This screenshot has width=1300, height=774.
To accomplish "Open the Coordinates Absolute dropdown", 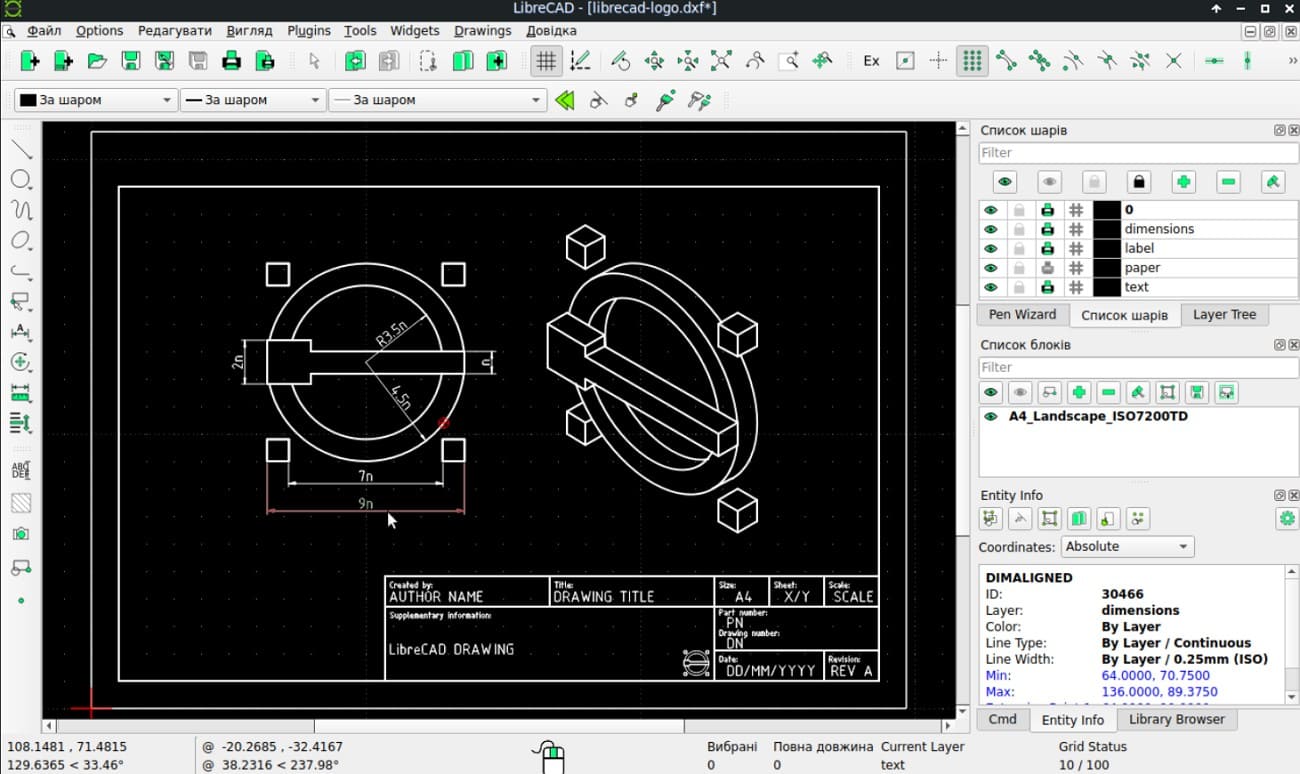I will coord(1126,546).
